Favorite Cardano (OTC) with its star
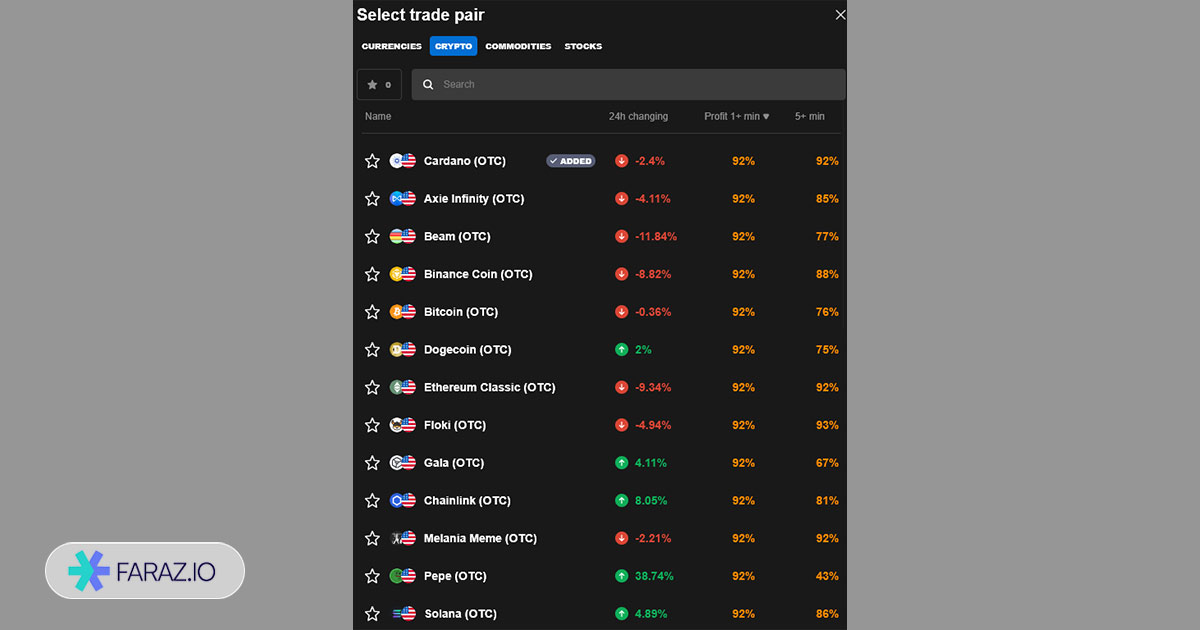The image size is (1200, 630). pyautogui.click(x=372, y=161)
